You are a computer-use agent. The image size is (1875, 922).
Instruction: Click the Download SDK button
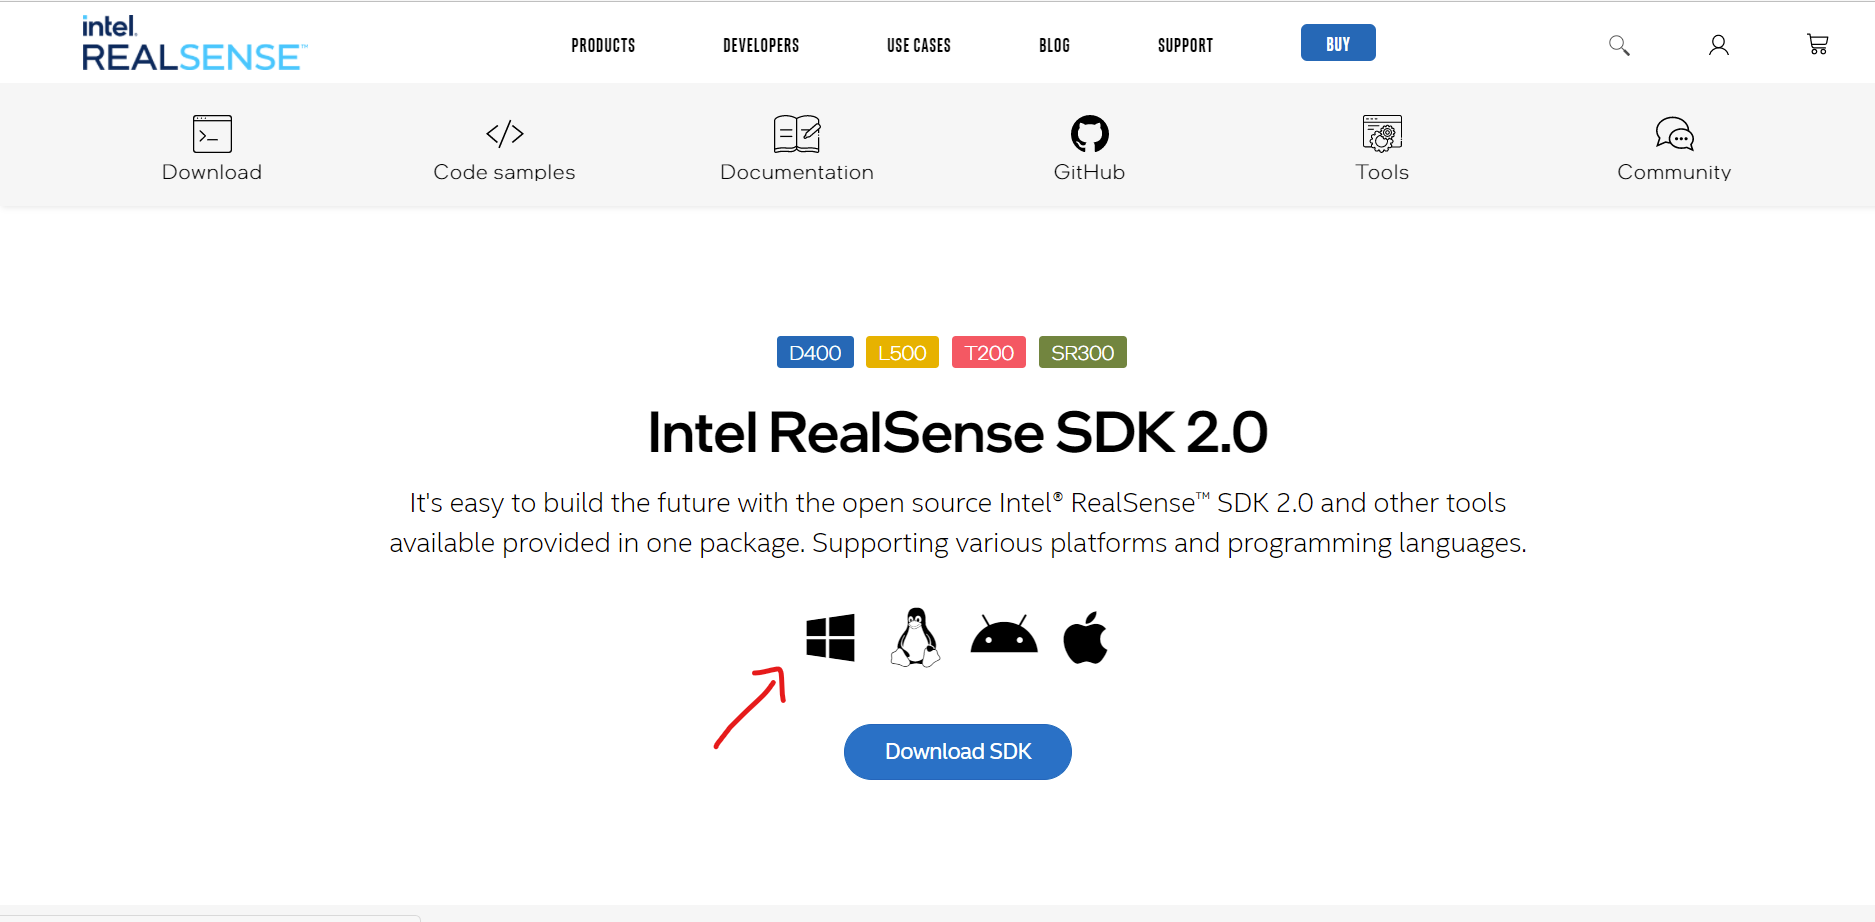pos(957,751)
